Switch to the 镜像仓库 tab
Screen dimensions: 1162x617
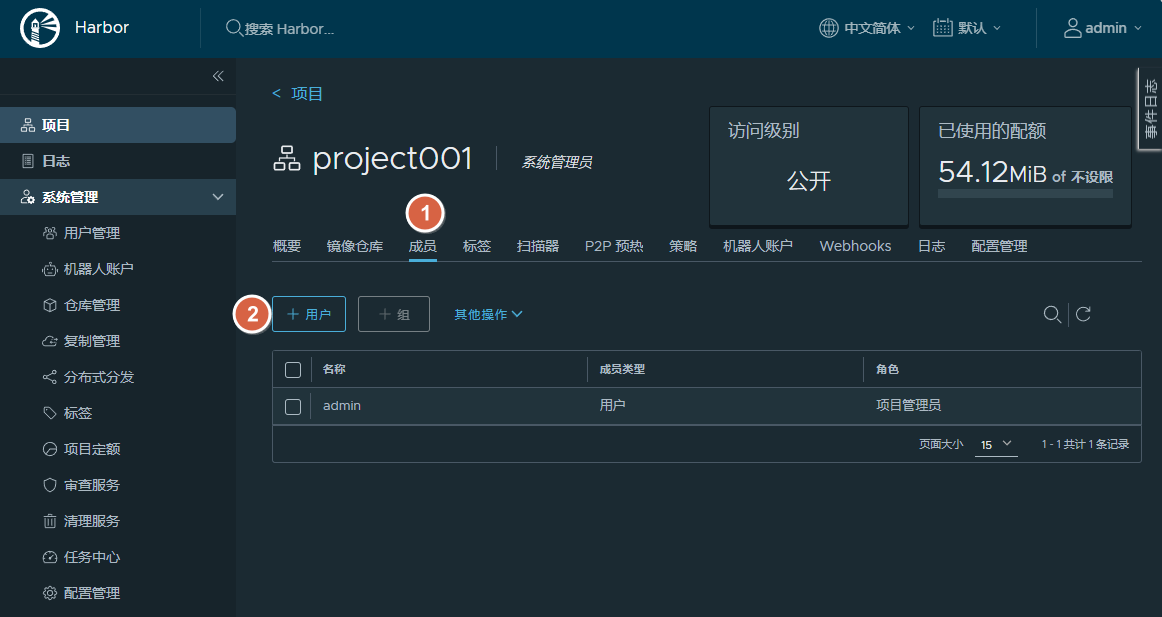355,246
